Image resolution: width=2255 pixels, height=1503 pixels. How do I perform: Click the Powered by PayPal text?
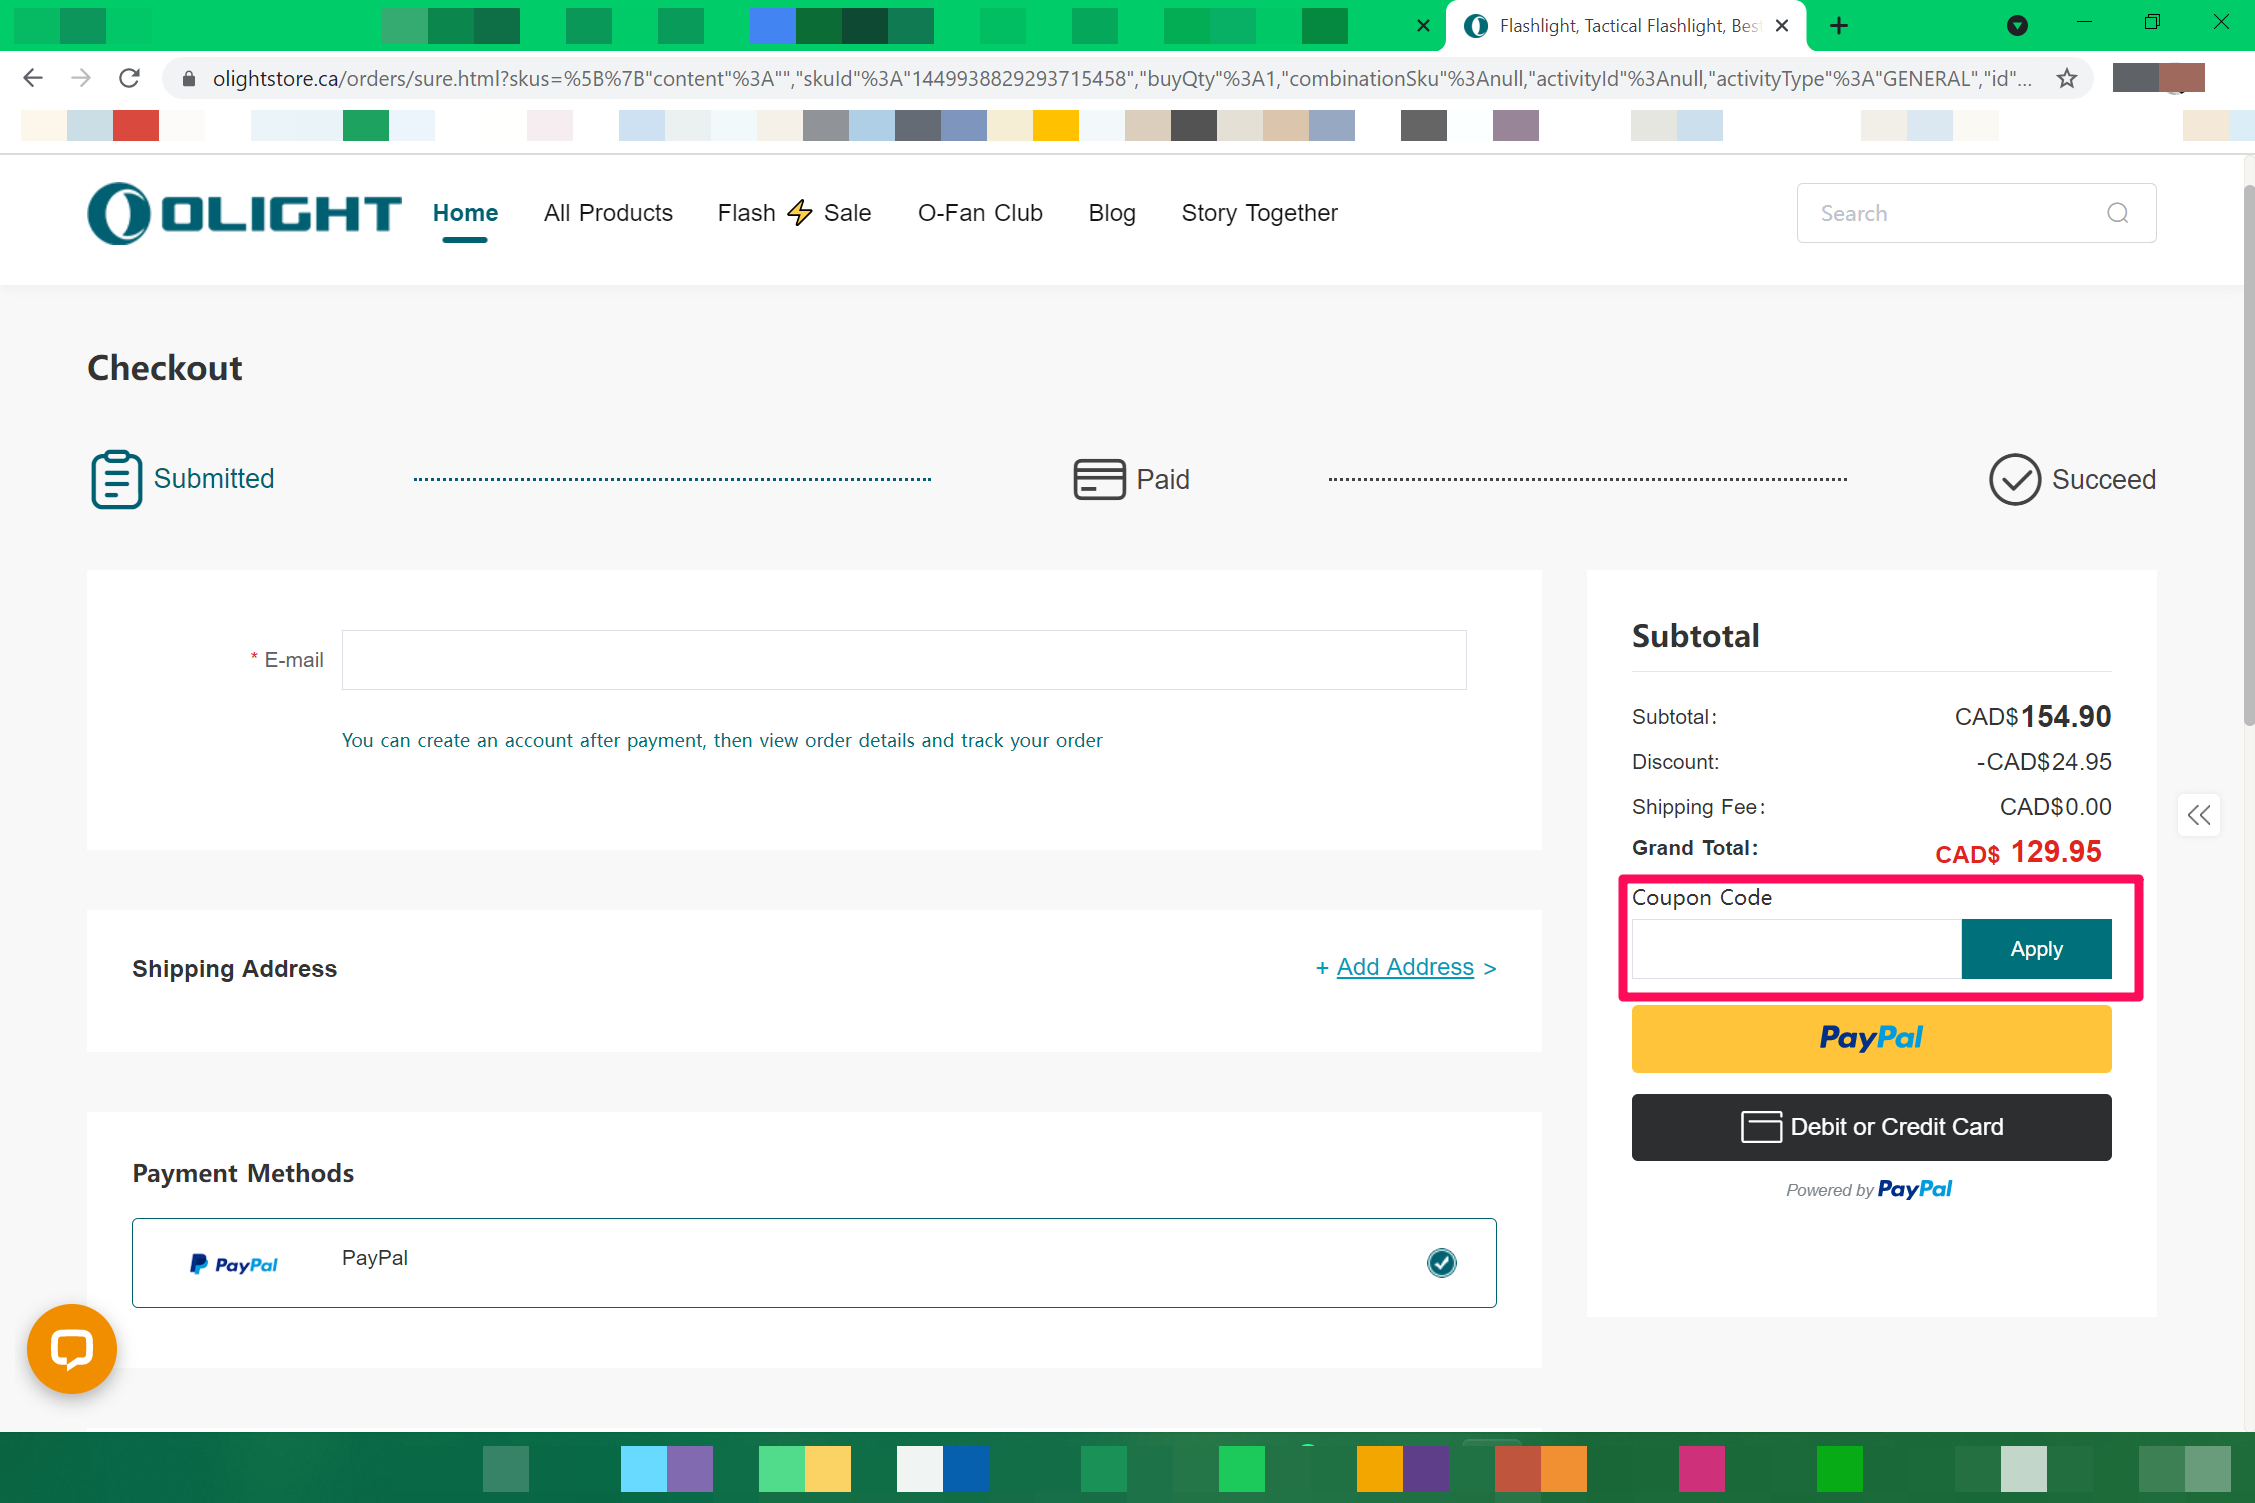coord(1869,1189)
